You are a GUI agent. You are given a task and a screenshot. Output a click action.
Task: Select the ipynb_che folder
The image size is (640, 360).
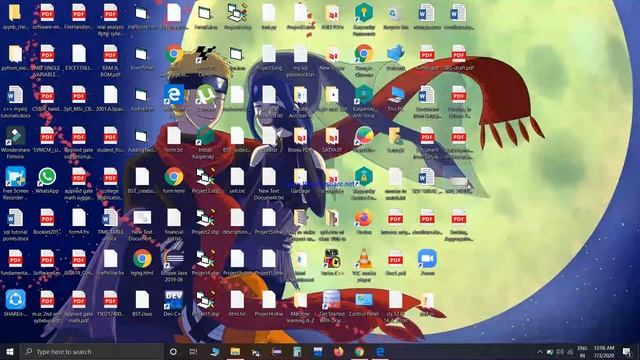pos(16,16)
